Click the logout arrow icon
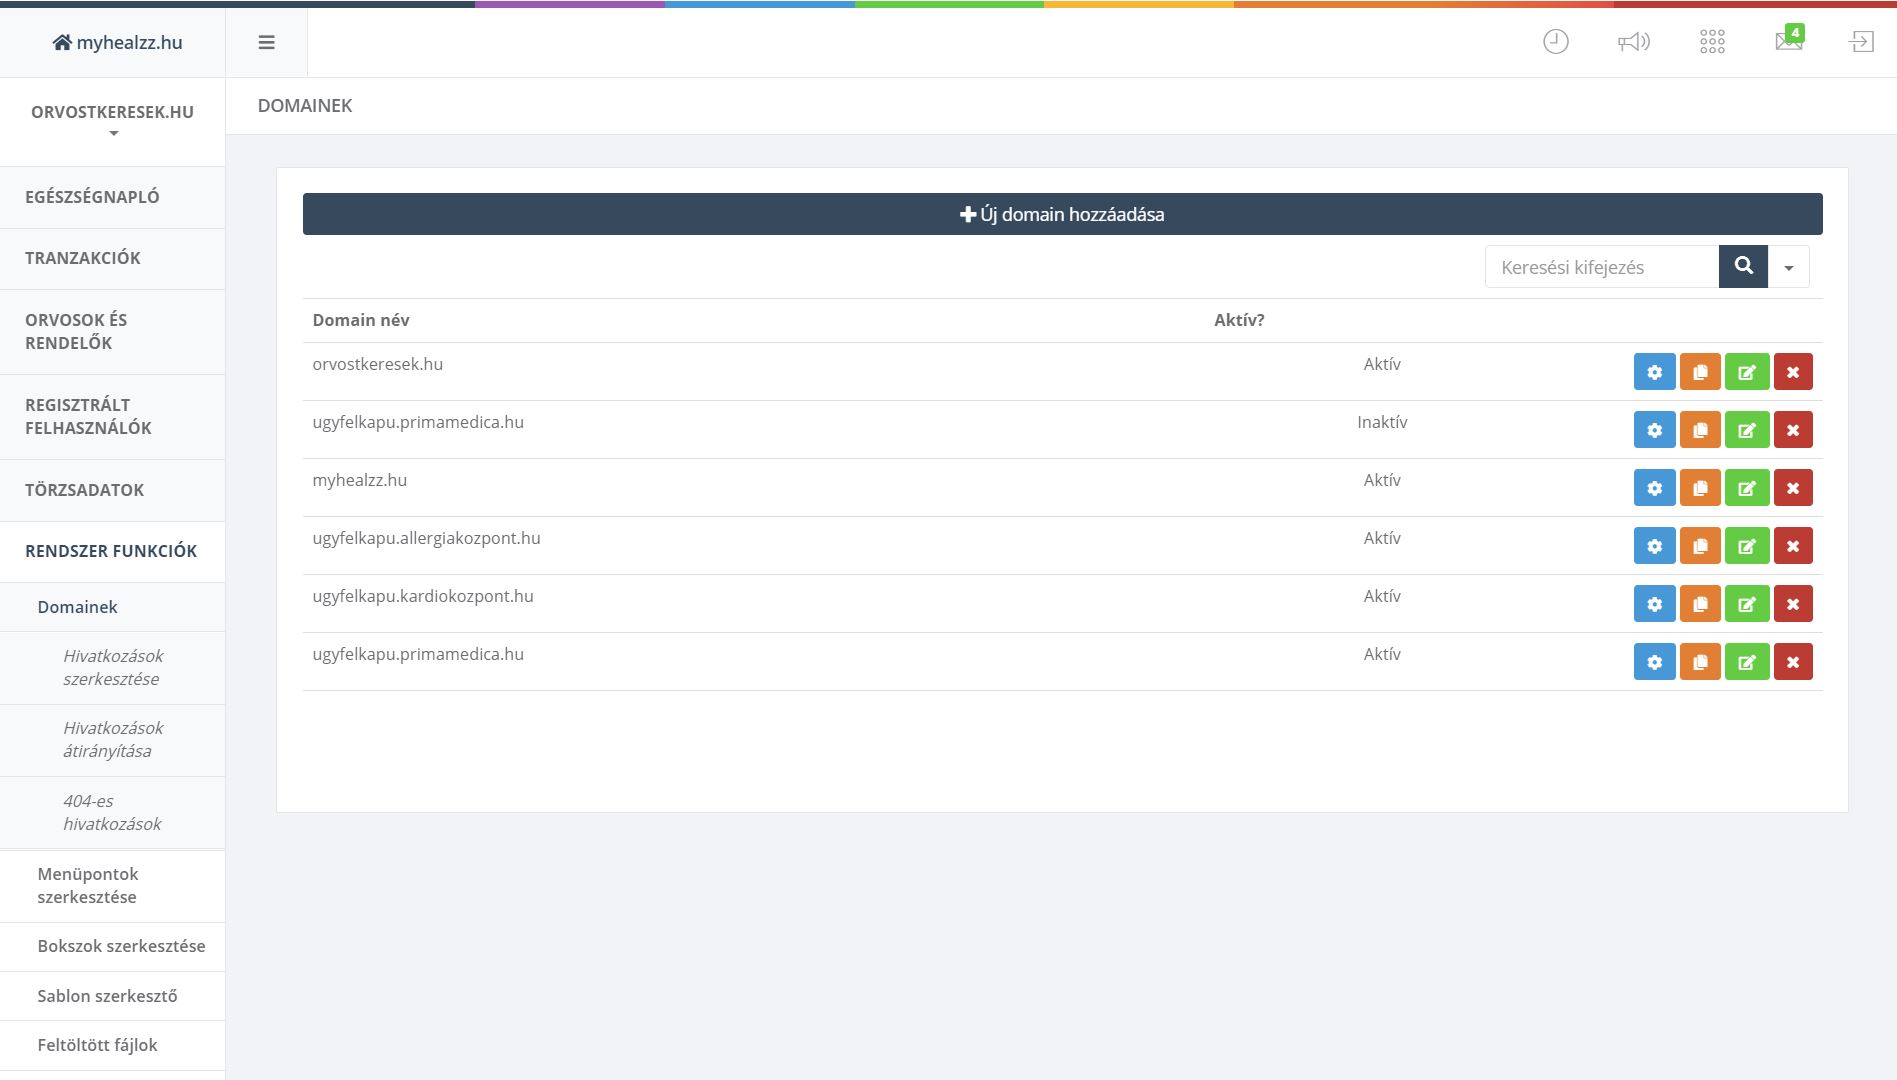Image resolution: width=1897 pixels, height=1080 pixels. tap(1862, 42)
